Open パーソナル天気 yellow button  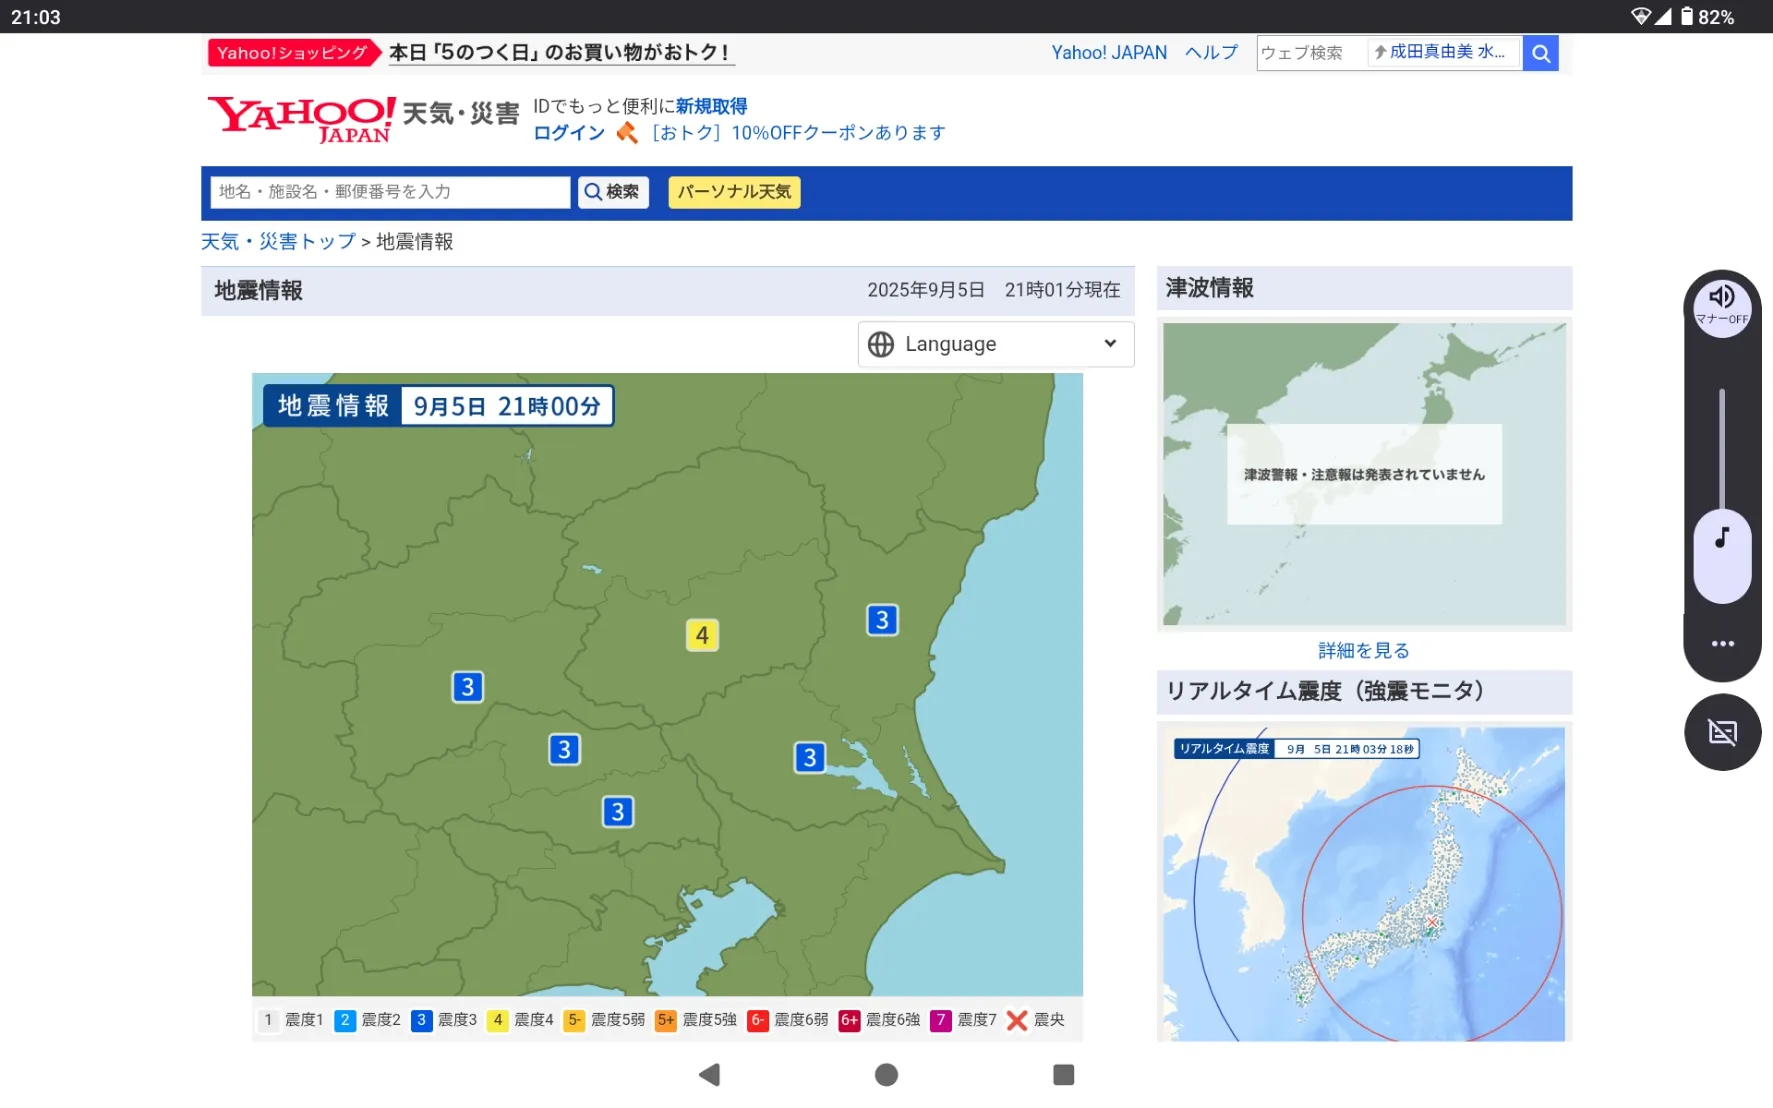tap(734, 192)
